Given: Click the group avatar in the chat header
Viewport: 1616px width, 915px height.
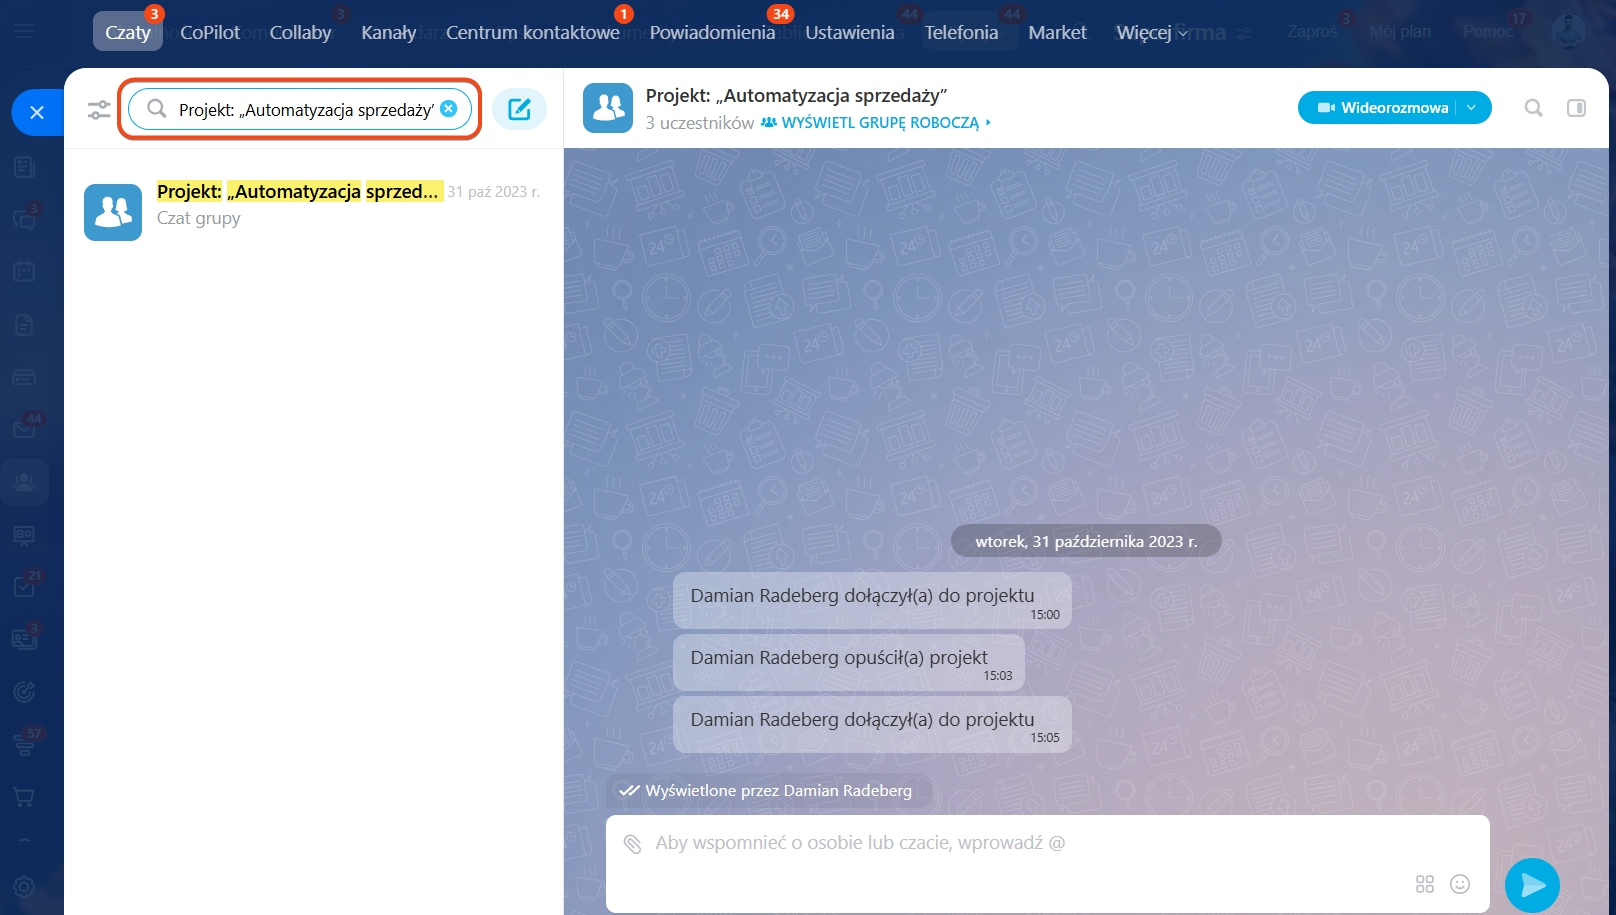Looking at the screenshot, I should (608, 108).
